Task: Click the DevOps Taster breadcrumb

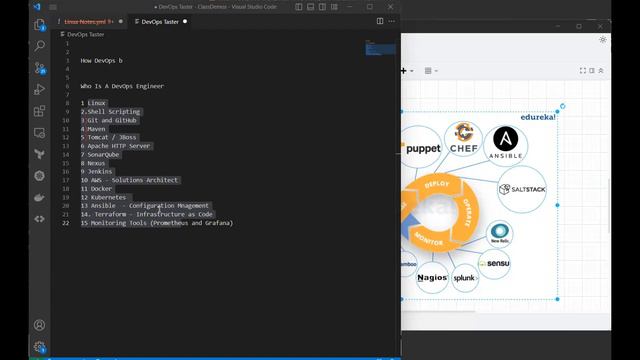Action: tap(86, 35)
